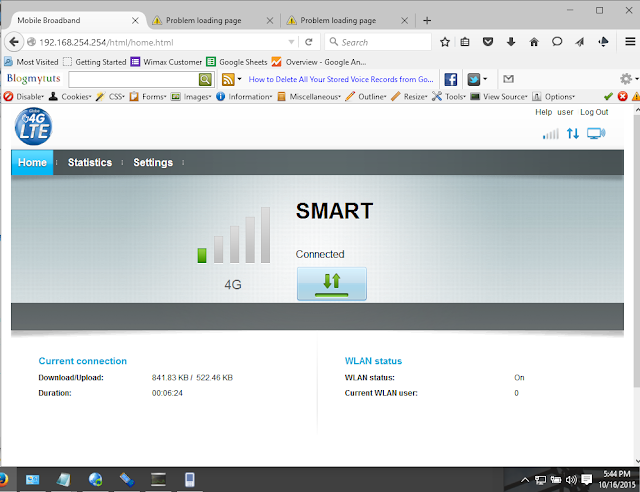Screen dimensions: 640x492
Task: Open the How to Delete Voice Records link
Action: tap(341, 79)
